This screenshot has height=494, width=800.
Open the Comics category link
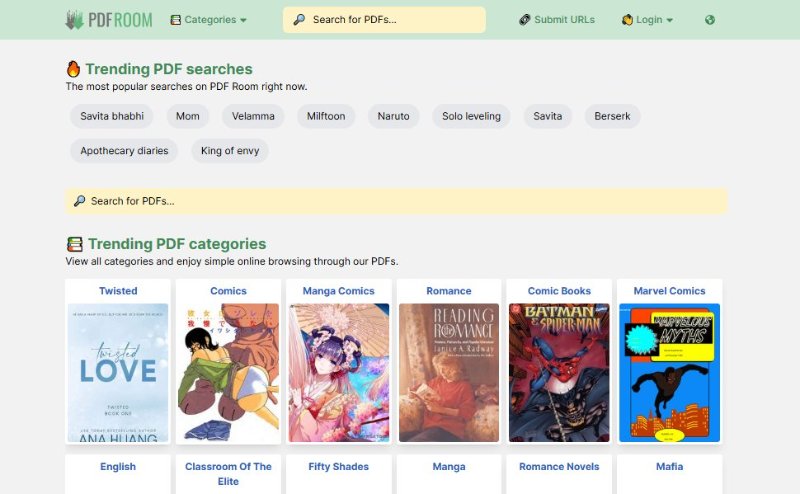point(228,291)
